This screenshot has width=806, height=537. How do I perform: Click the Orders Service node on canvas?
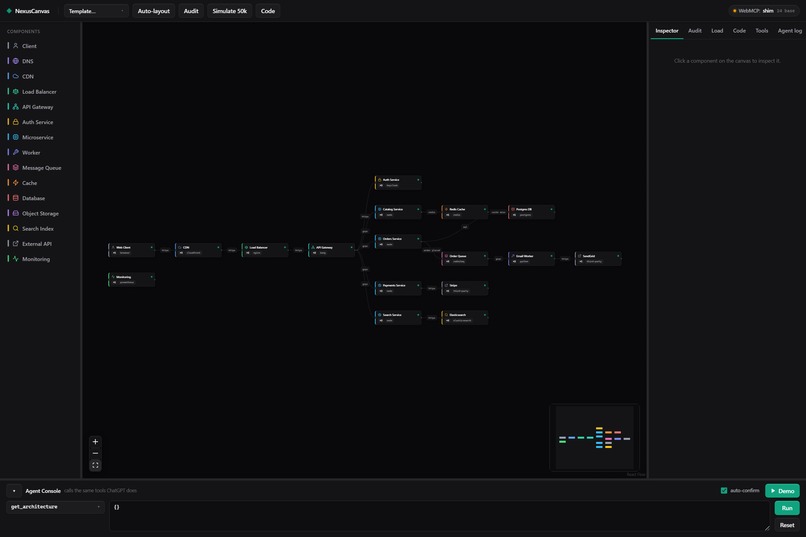pyautogui.click(x=398, y=242)
